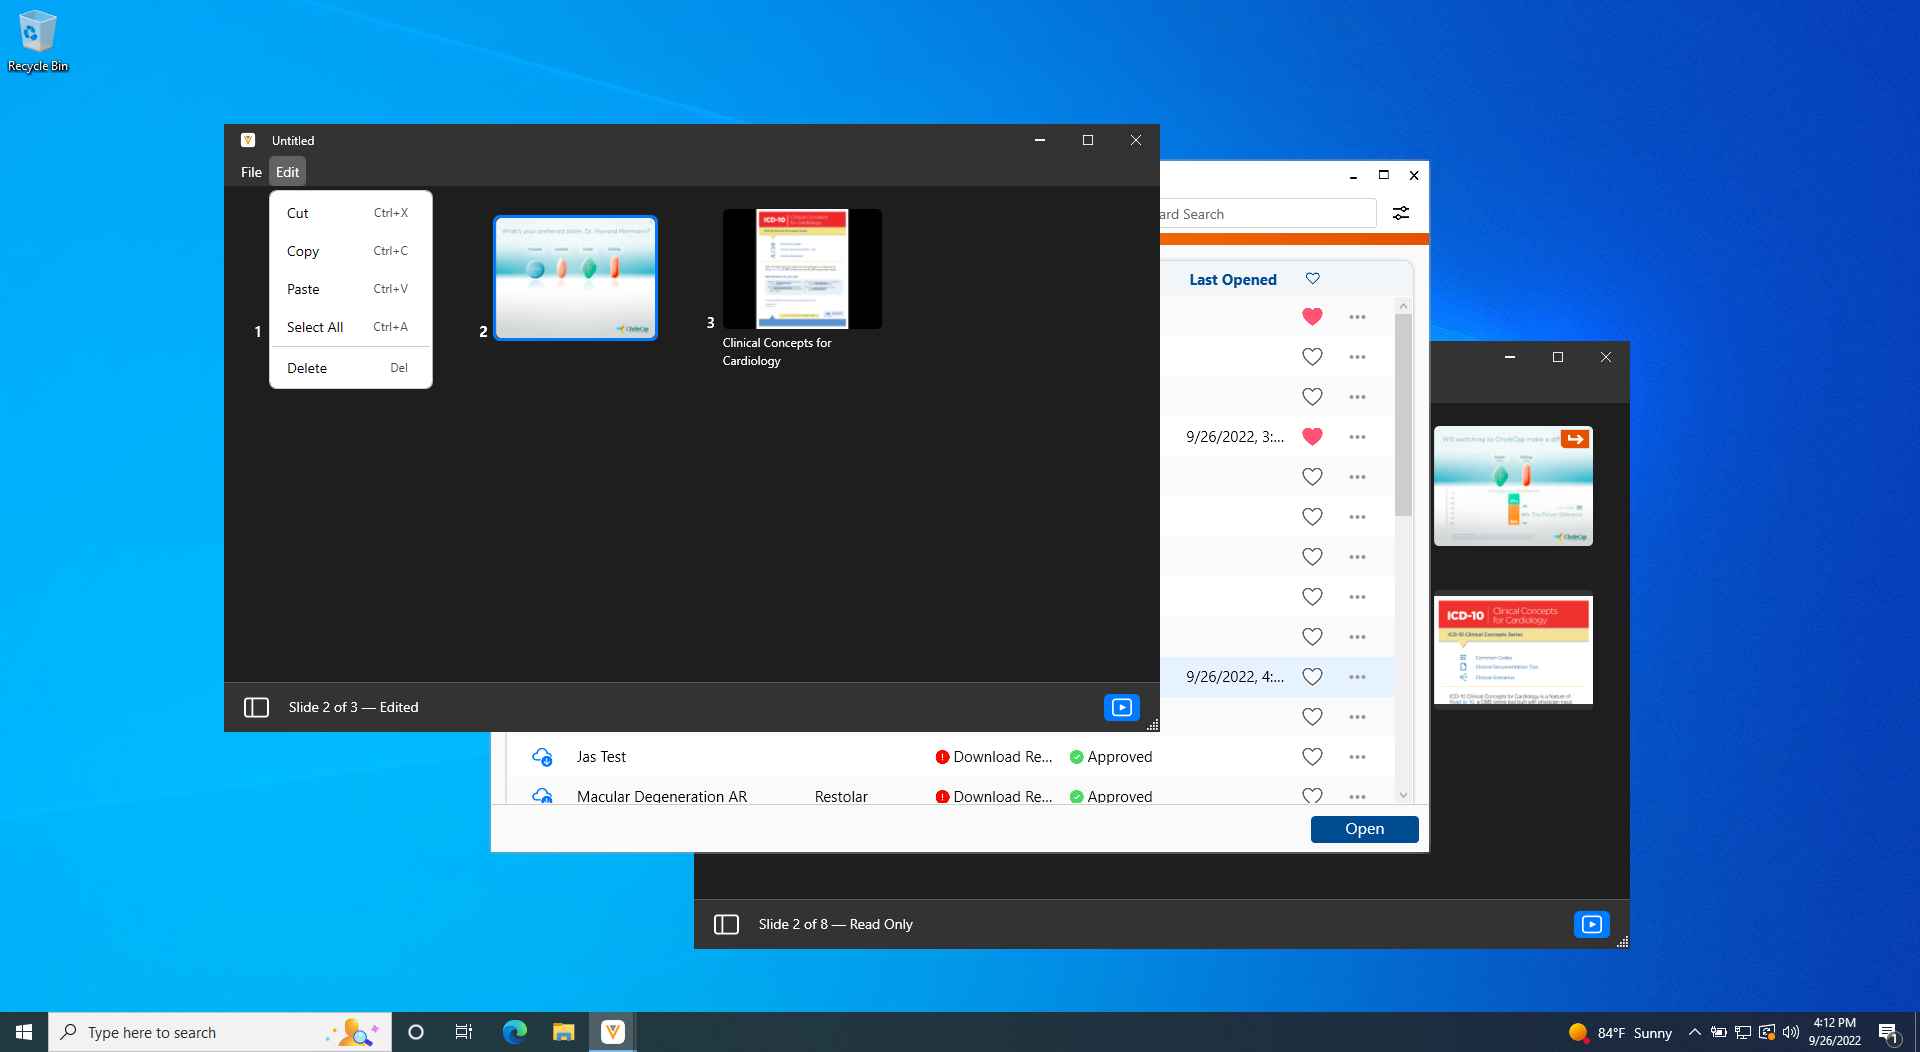Show hidden system tray icons chevron
Viewport: 1920px width, 1052px height.
pyautogui.click(x=1694, y=1032)
